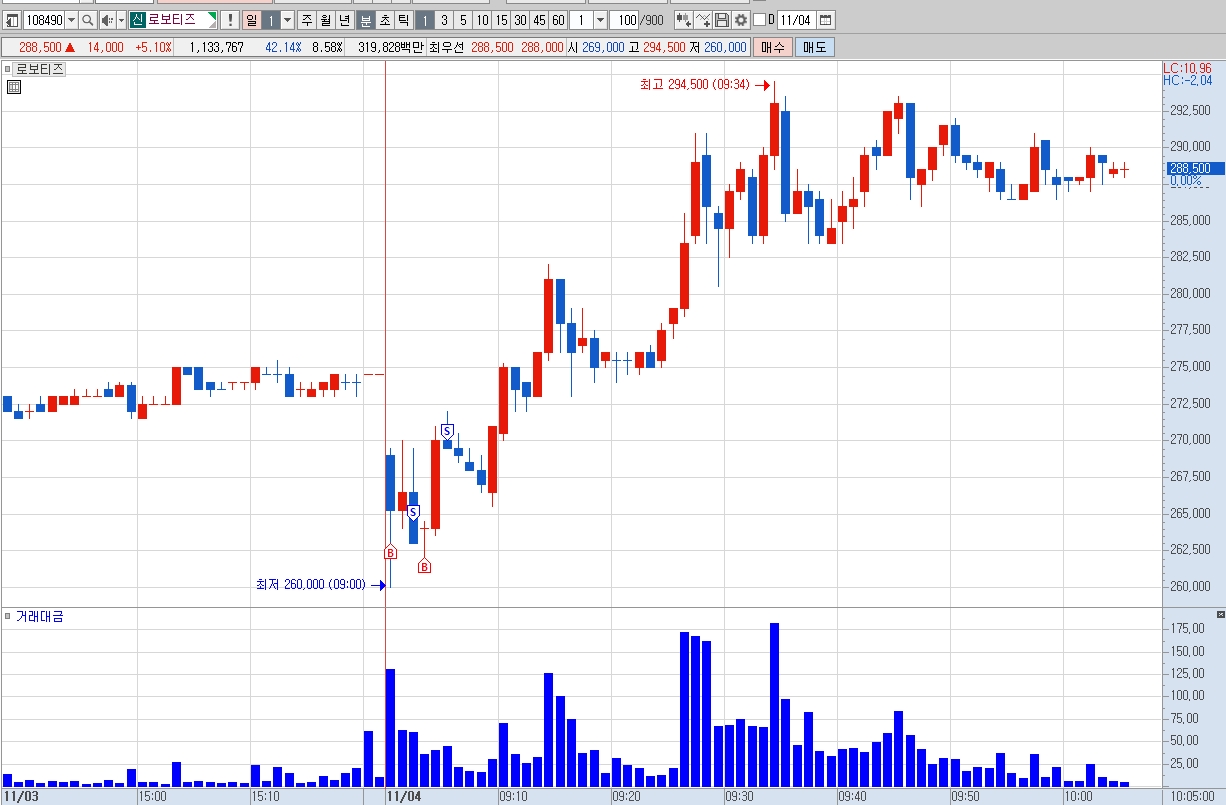Open the speaker sound options dropdown arrow

[x=122, y=20]
